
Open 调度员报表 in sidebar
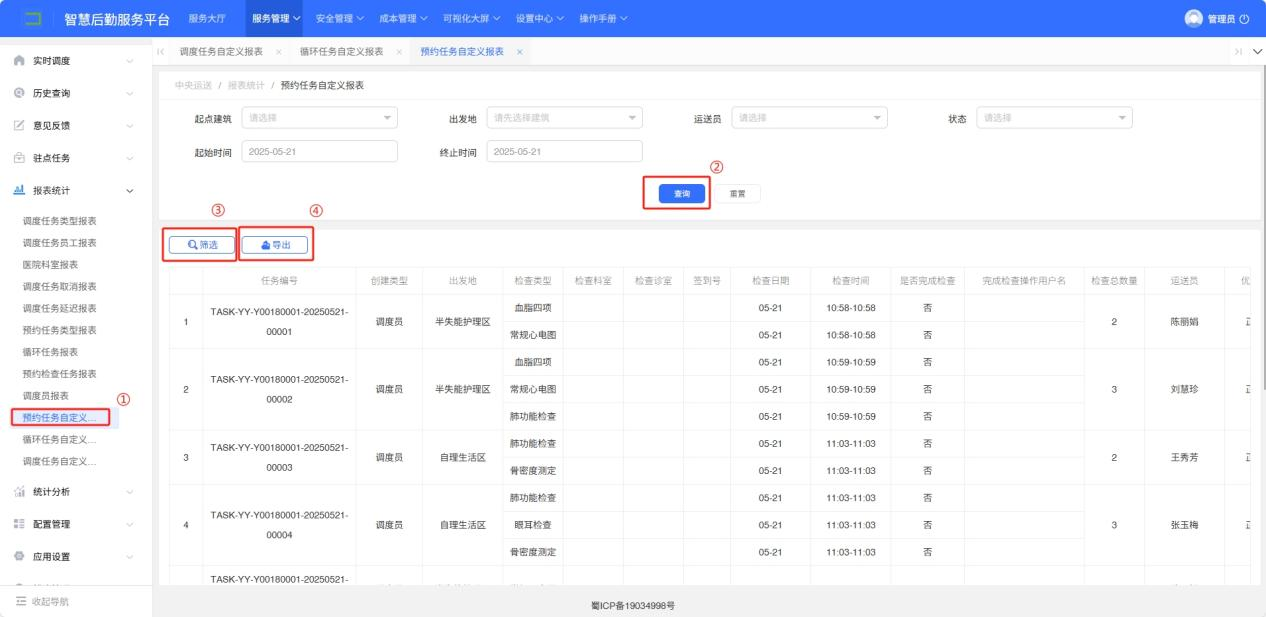click(46, 396)
